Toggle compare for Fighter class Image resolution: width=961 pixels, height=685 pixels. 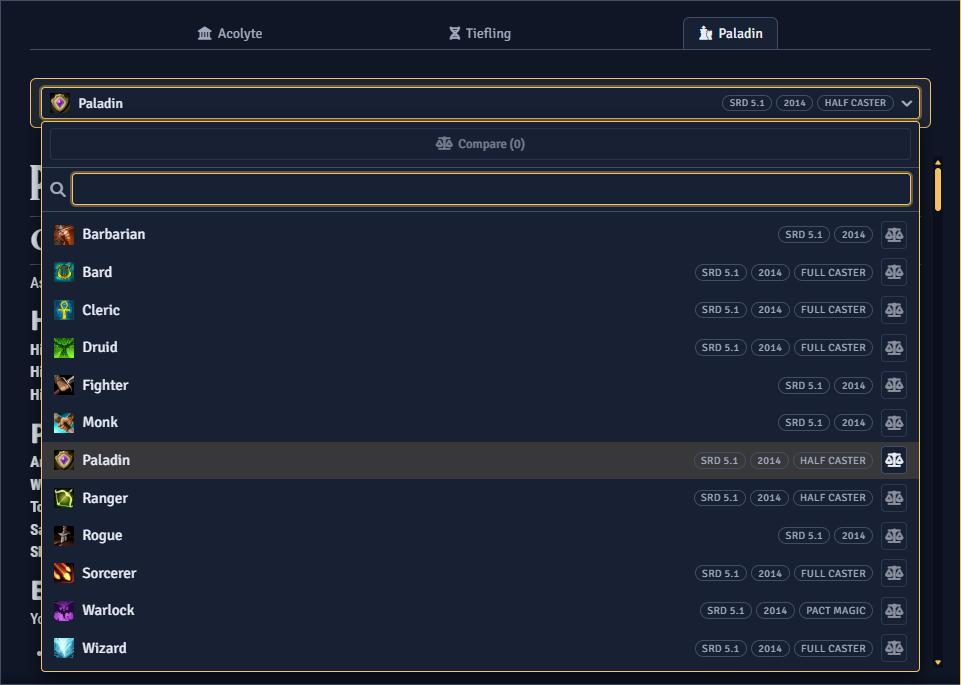pyautogui.click(x=894, y=385)
